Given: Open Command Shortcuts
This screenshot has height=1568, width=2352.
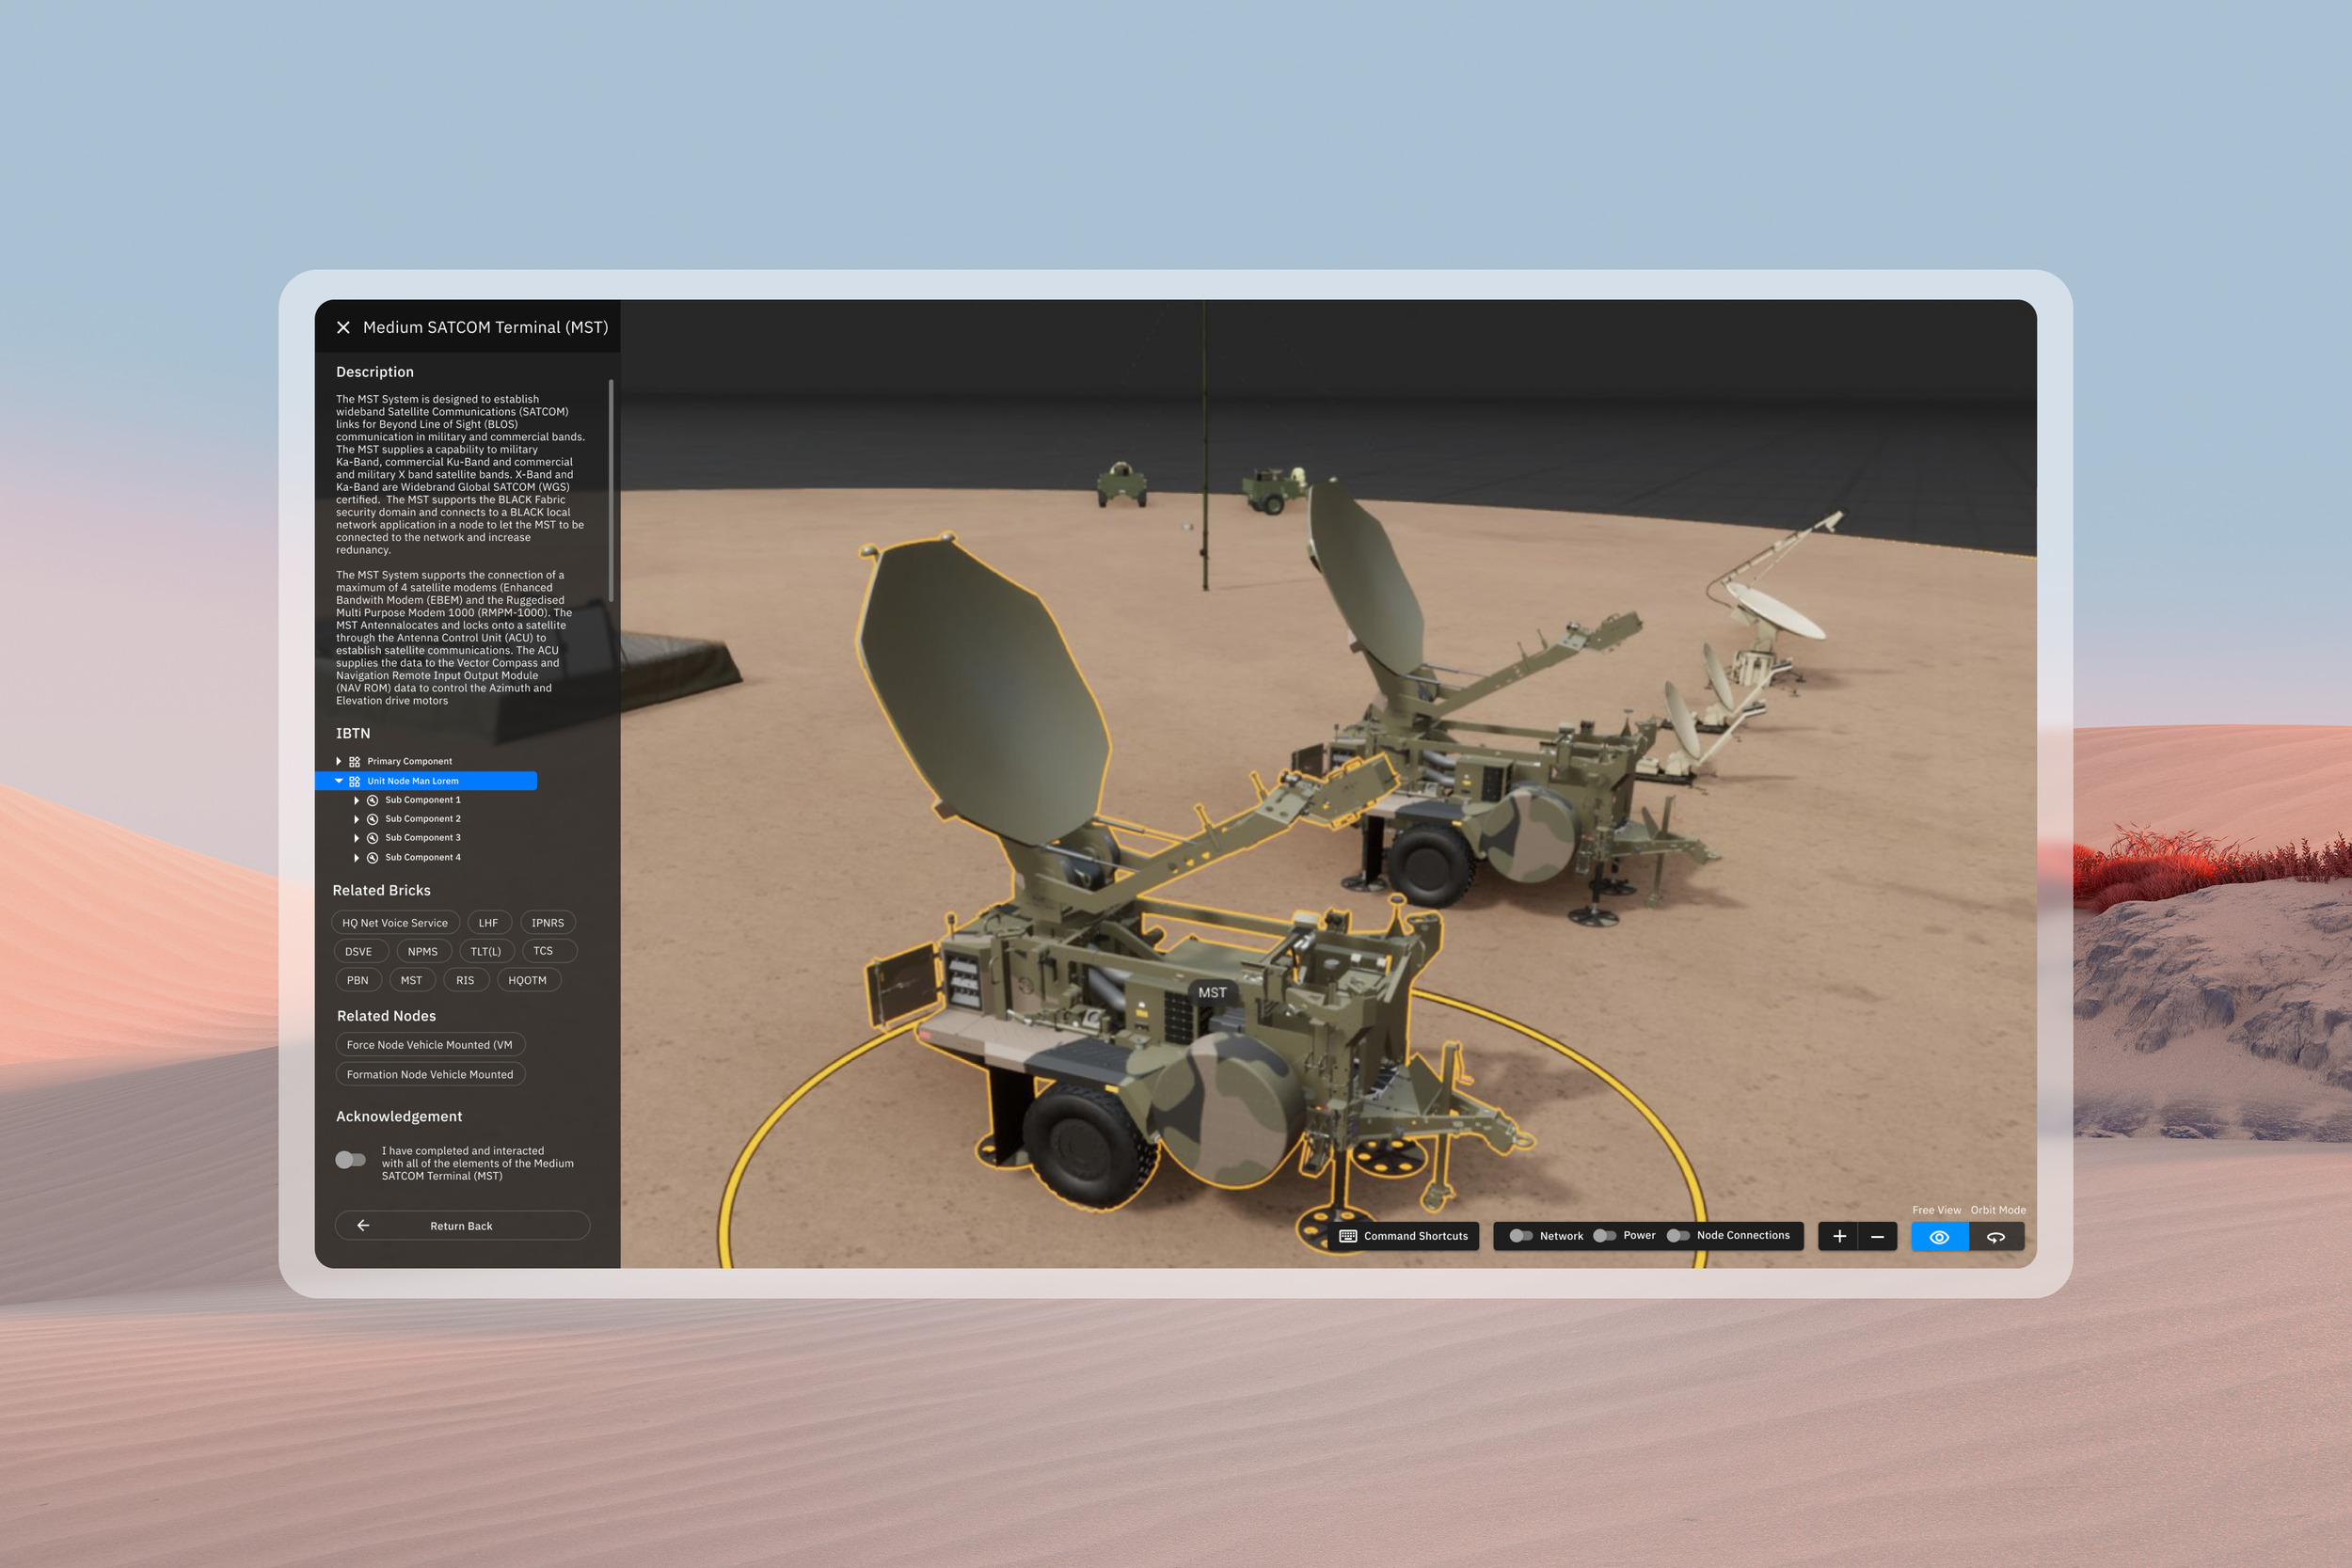Looking at the screenshot, I should pos(1403,1236).
